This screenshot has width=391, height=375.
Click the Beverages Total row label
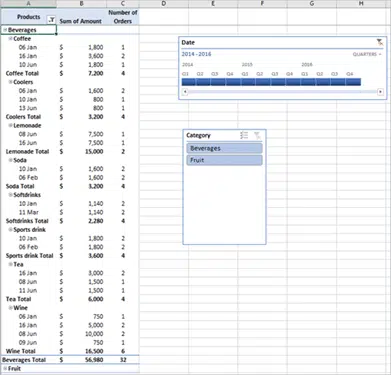coord(24,360)
